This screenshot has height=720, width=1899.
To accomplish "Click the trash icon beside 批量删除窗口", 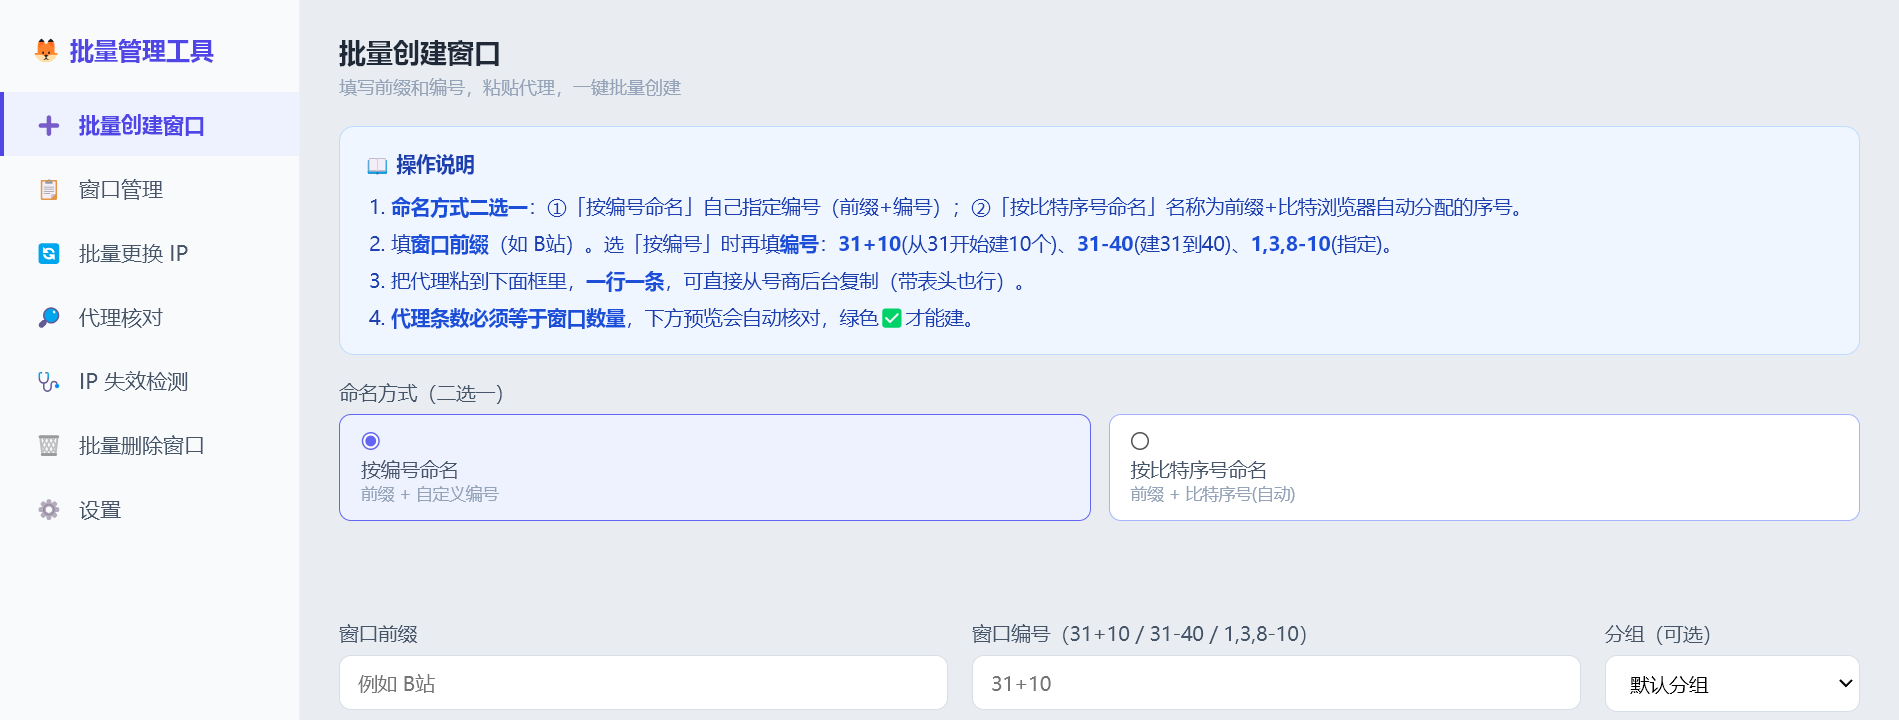I will pyautogui.click(x=48, y=446).
